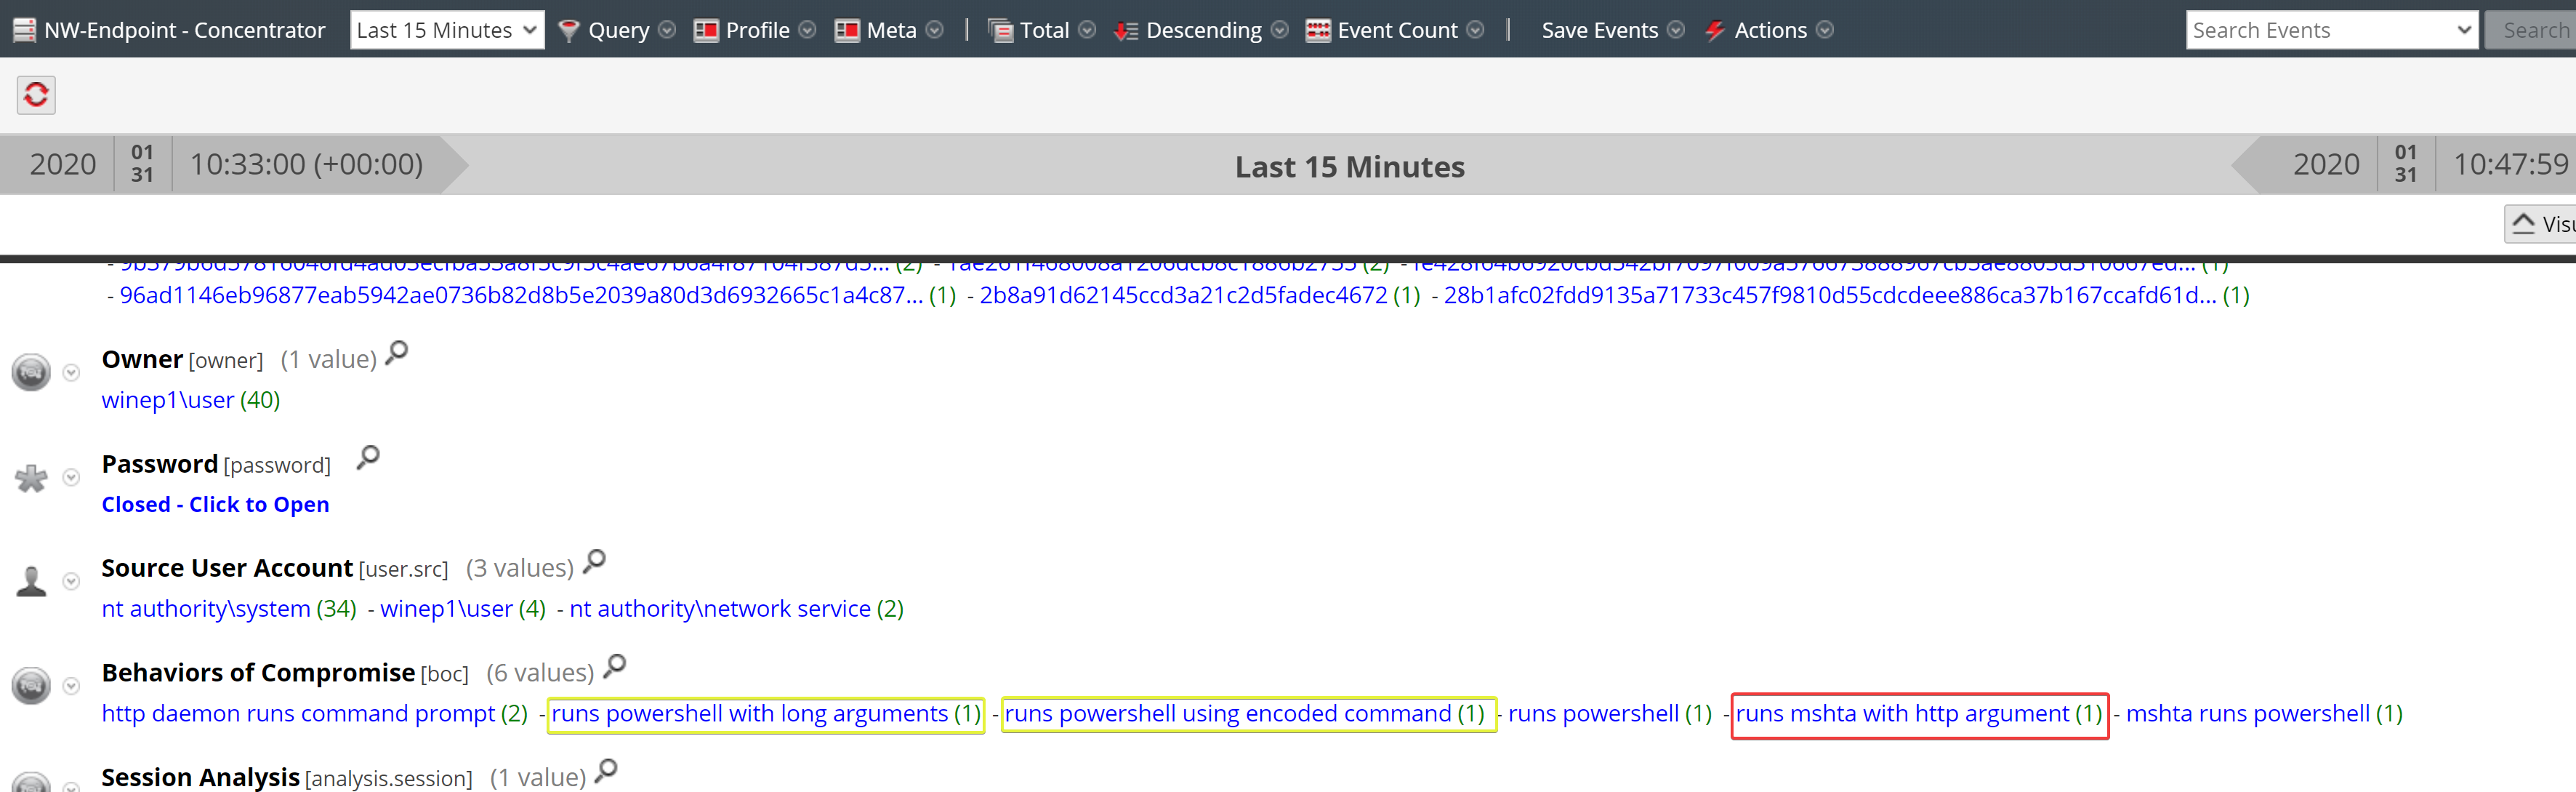Expand Behaviors of Compromise options arrow
The width and height of the screenshot is (2576, 792).
tap(71, 686)
